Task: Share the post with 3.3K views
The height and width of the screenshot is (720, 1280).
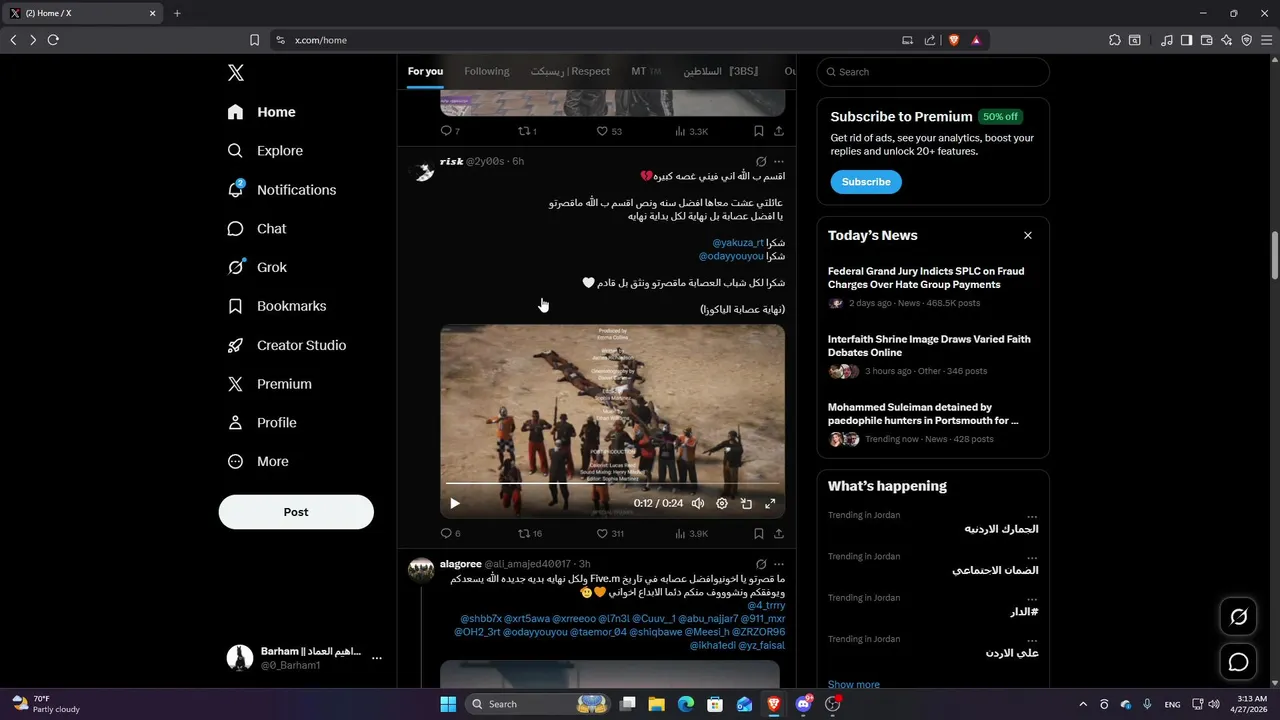Action: point(779,131)
